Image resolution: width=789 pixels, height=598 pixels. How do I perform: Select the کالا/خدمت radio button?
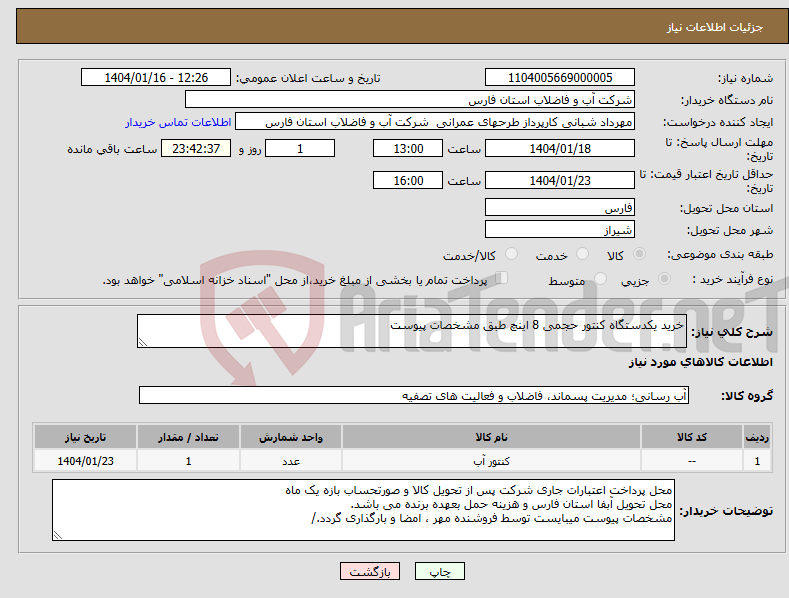(x=511, y=254)
